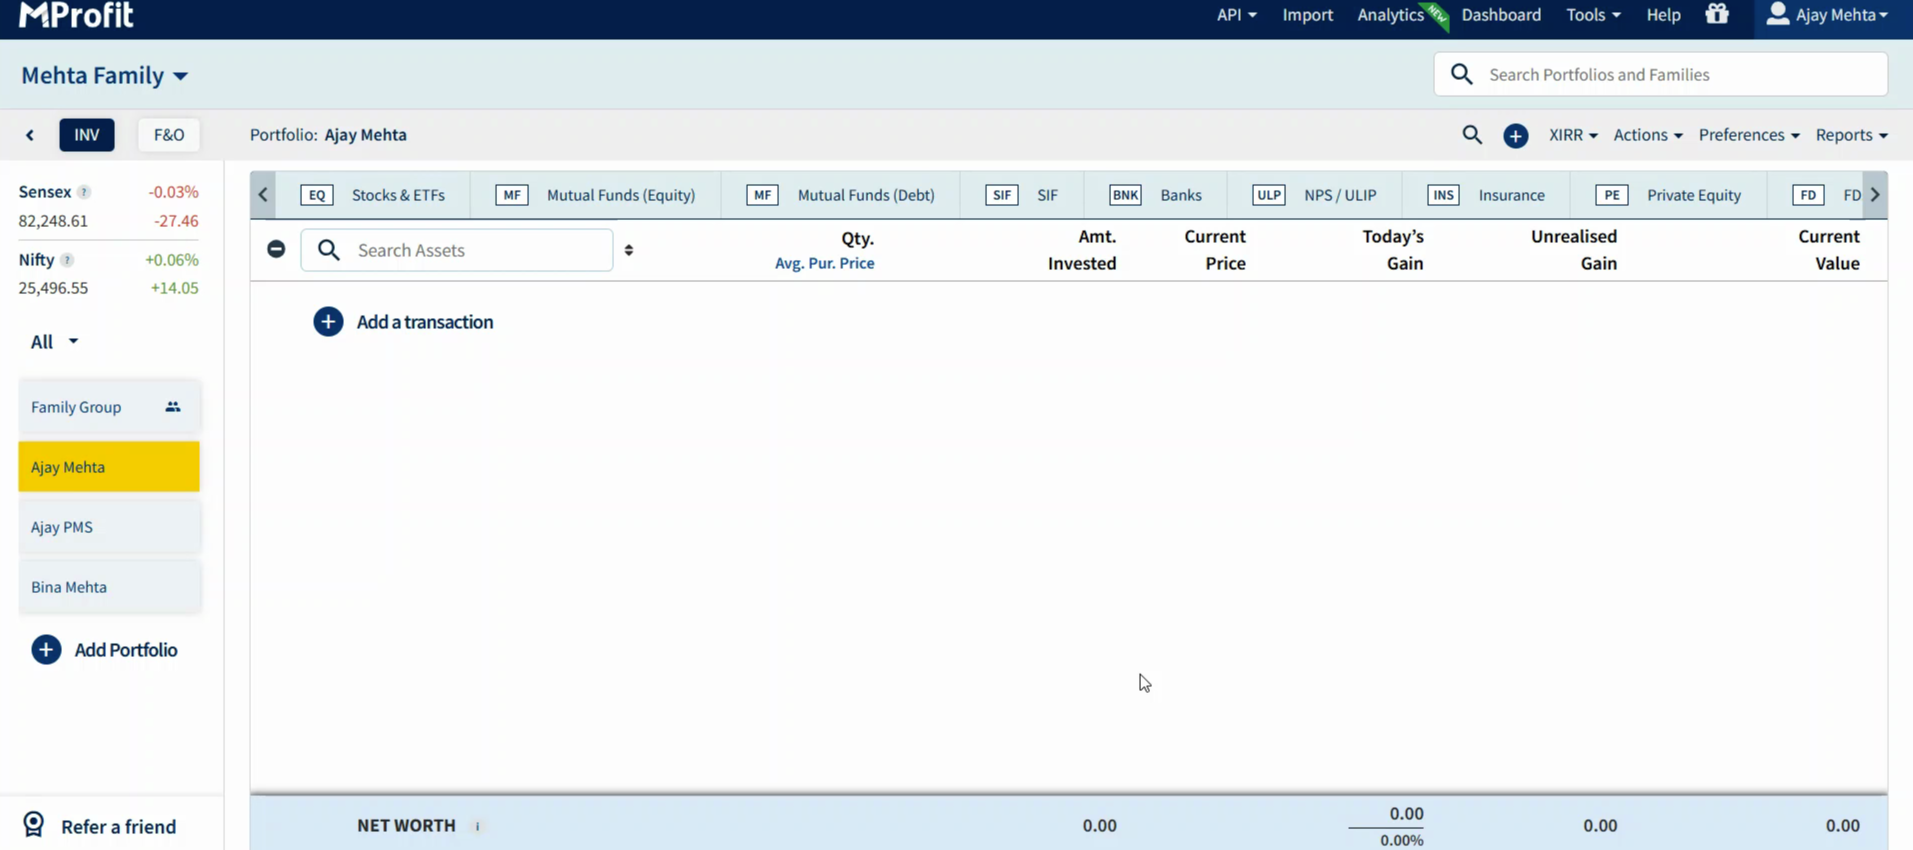Viewport: 1913px width, 850px height.
Task: Select the Ajay Mehta portfolio
Action: coord(109,467)
